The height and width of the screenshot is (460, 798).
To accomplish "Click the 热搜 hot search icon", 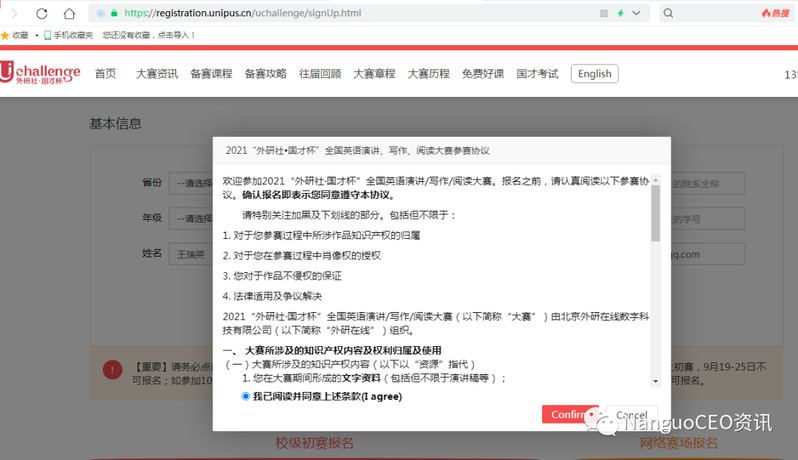I will point(775,13).
